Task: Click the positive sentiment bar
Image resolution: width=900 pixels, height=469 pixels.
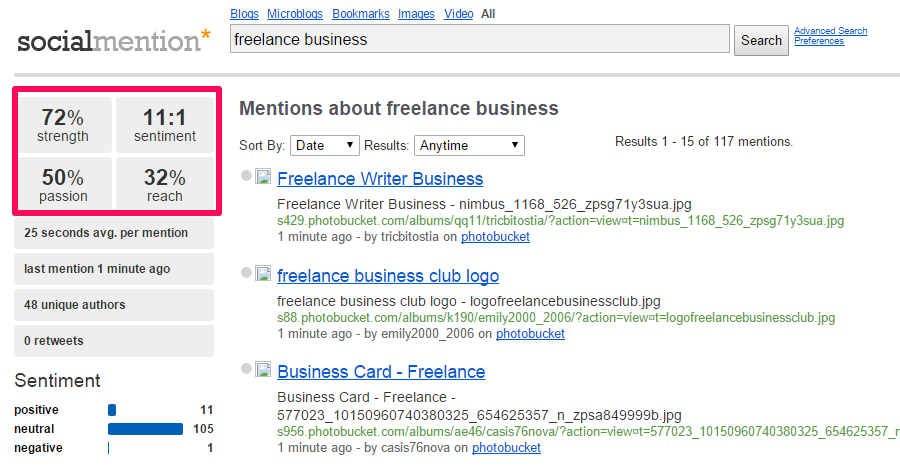Action: pyautogui.click(x=112, y=410)
